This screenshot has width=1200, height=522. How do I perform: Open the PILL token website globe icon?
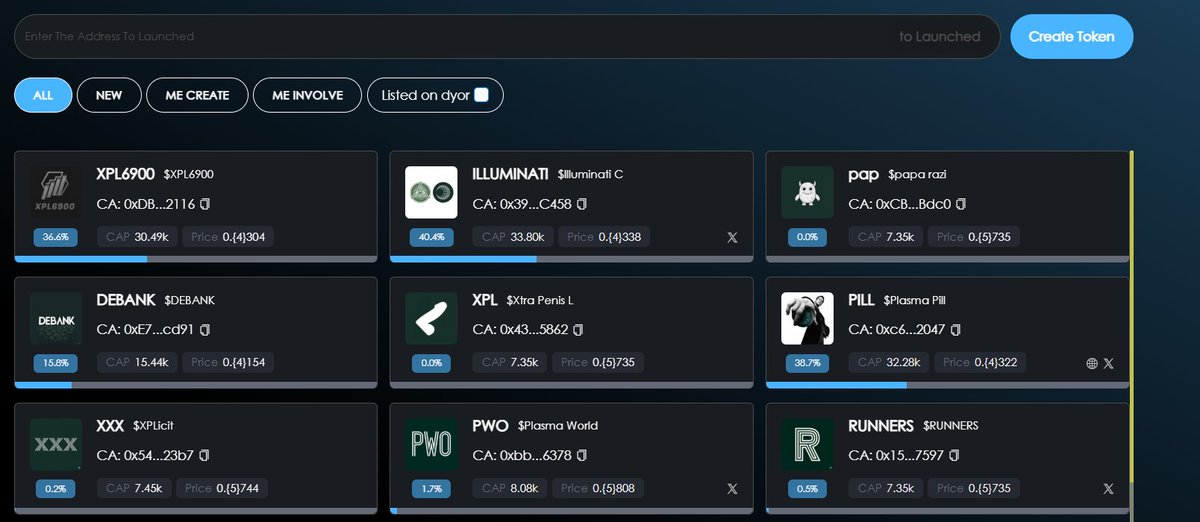(1091, 364)
